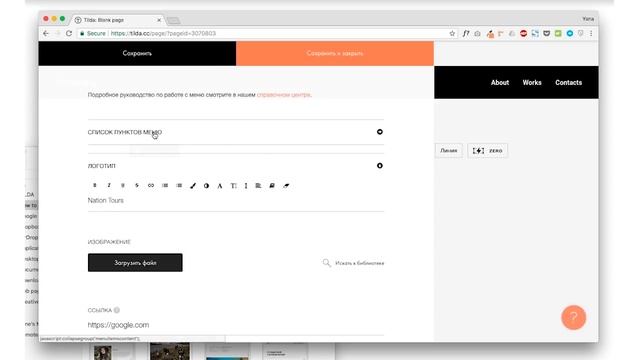
Task: Open the blue circle browser extension
Action: coord(569,33)
